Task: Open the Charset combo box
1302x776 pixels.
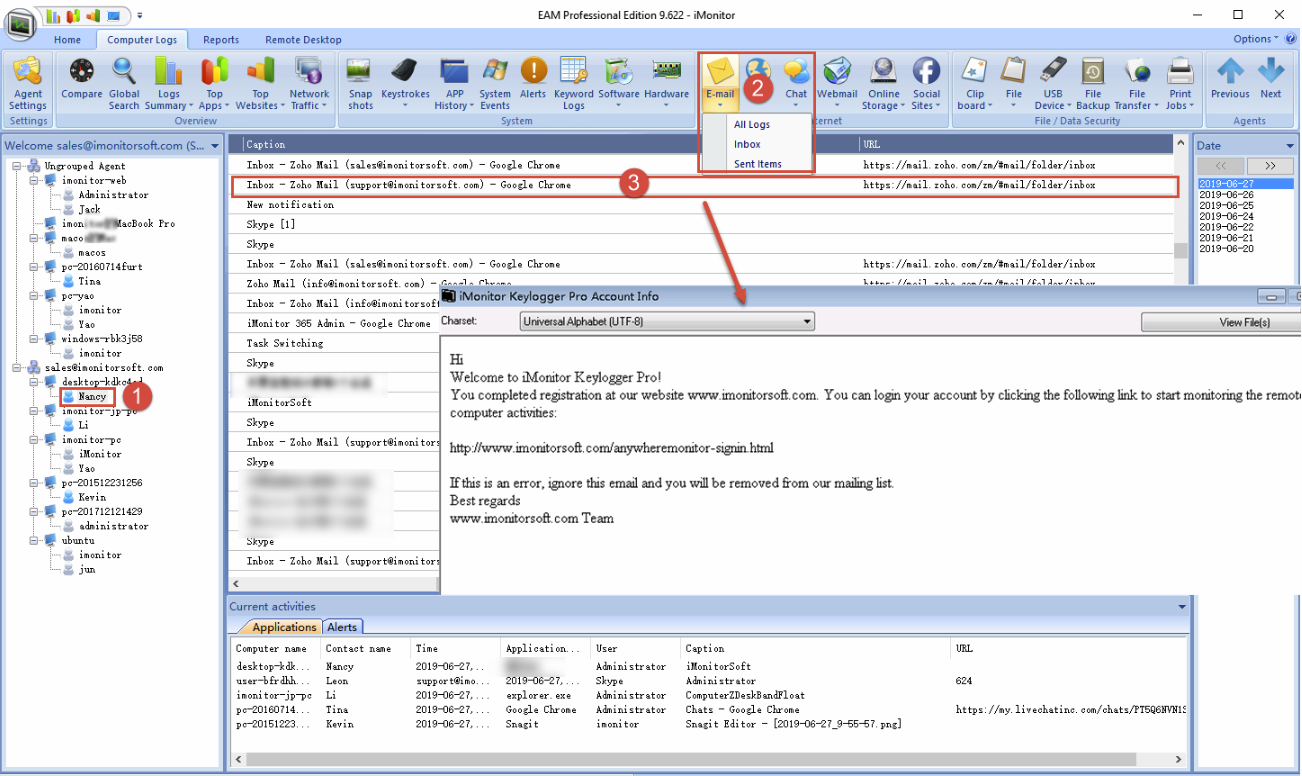Action: [667, 322]
